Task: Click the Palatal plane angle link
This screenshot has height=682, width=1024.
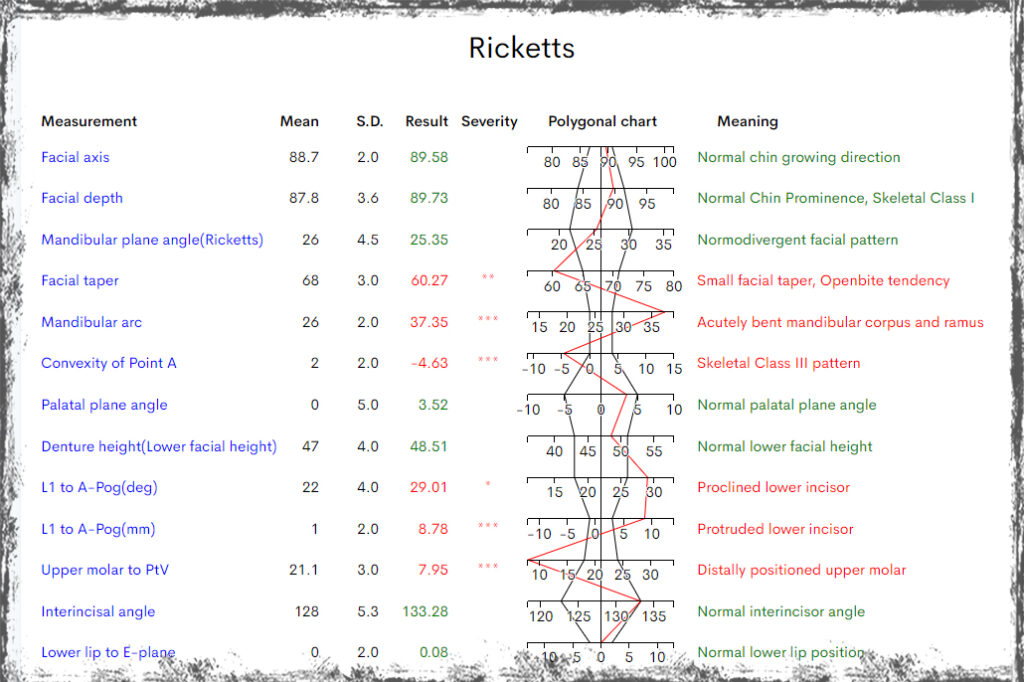Action: pyautogui.click(x=104, y=405)
